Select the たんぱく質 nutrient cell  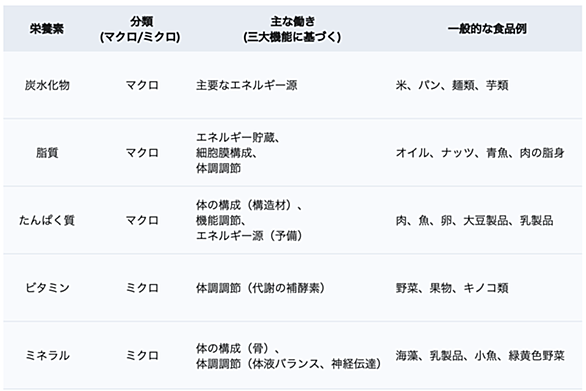pyautogui.click(x=47, y=220)
